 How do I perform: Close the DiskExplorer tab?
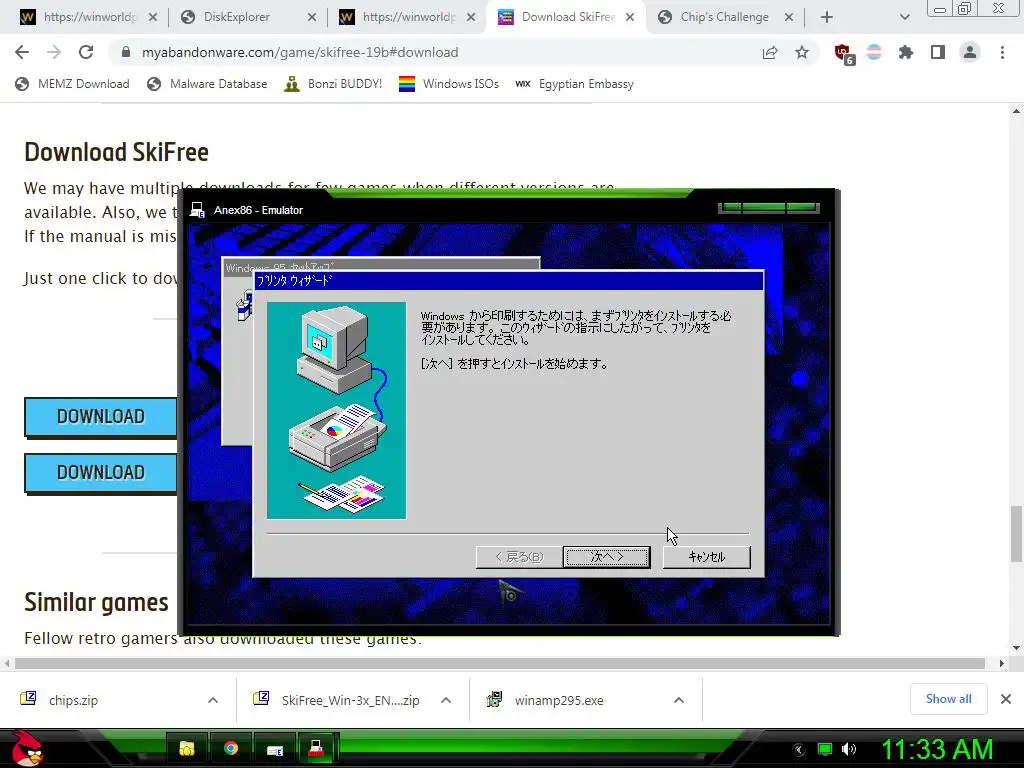[312, 18]
